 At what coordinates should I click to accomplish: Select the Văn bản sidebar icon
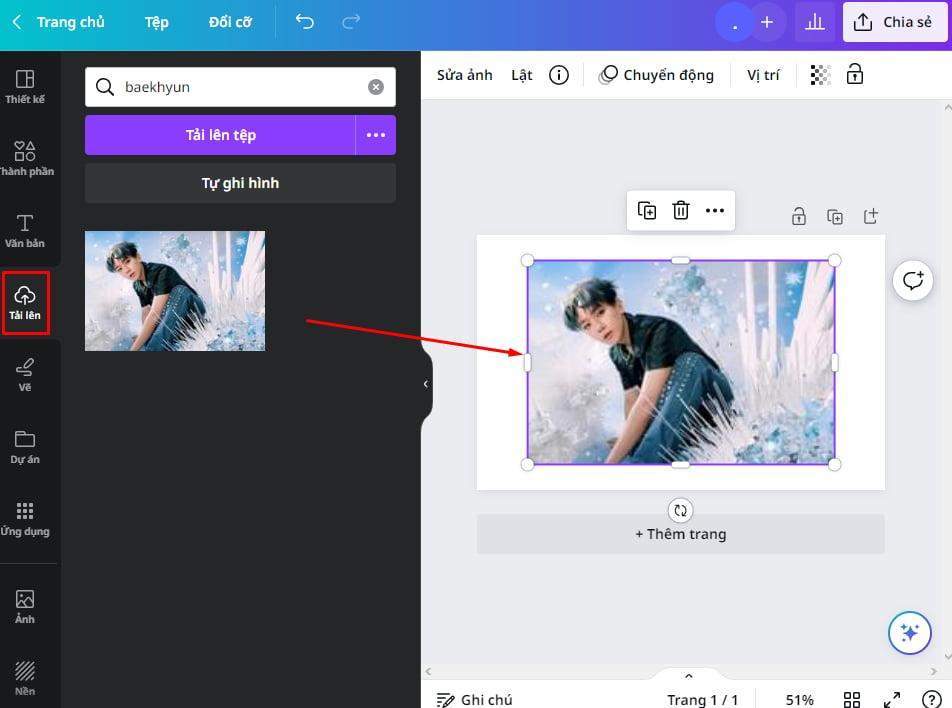pyautogui.click(x=24, y=230)
